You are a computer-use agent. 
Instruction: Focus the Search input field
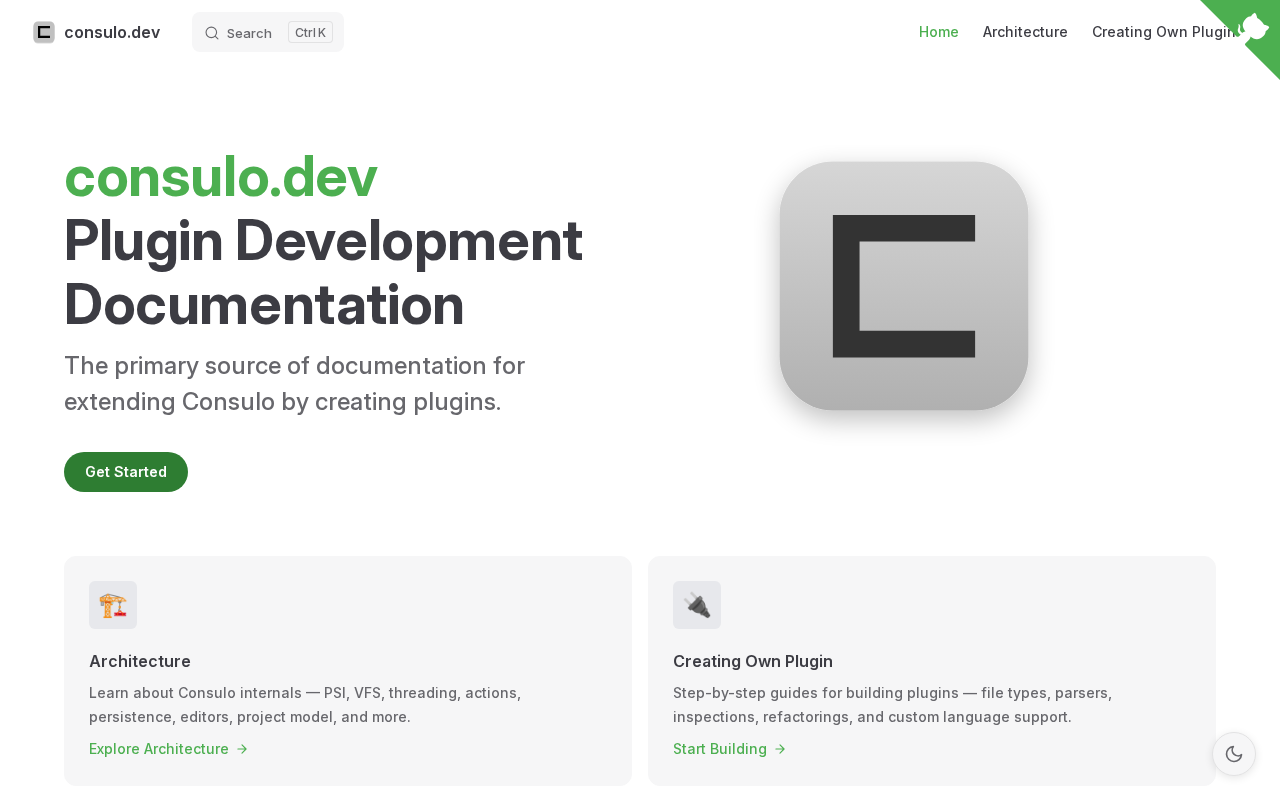(x=249, y=33)
